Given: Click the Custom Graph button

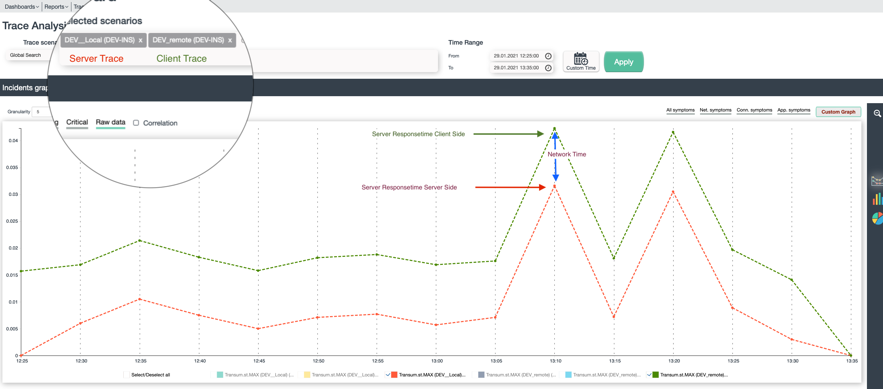Looking at the screenshot, I should click(x=838, y=112).
